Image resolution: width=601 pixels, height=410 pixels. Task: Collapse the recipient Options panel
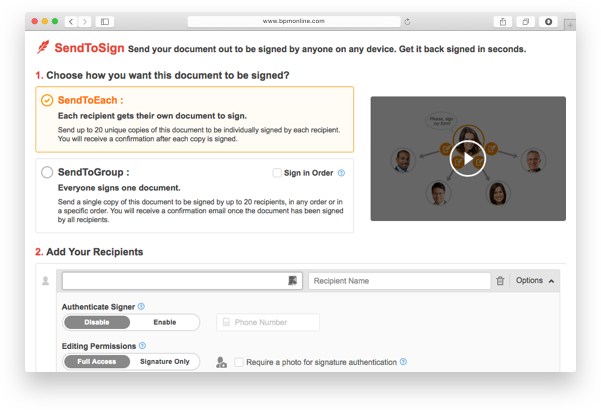point(535,281)
